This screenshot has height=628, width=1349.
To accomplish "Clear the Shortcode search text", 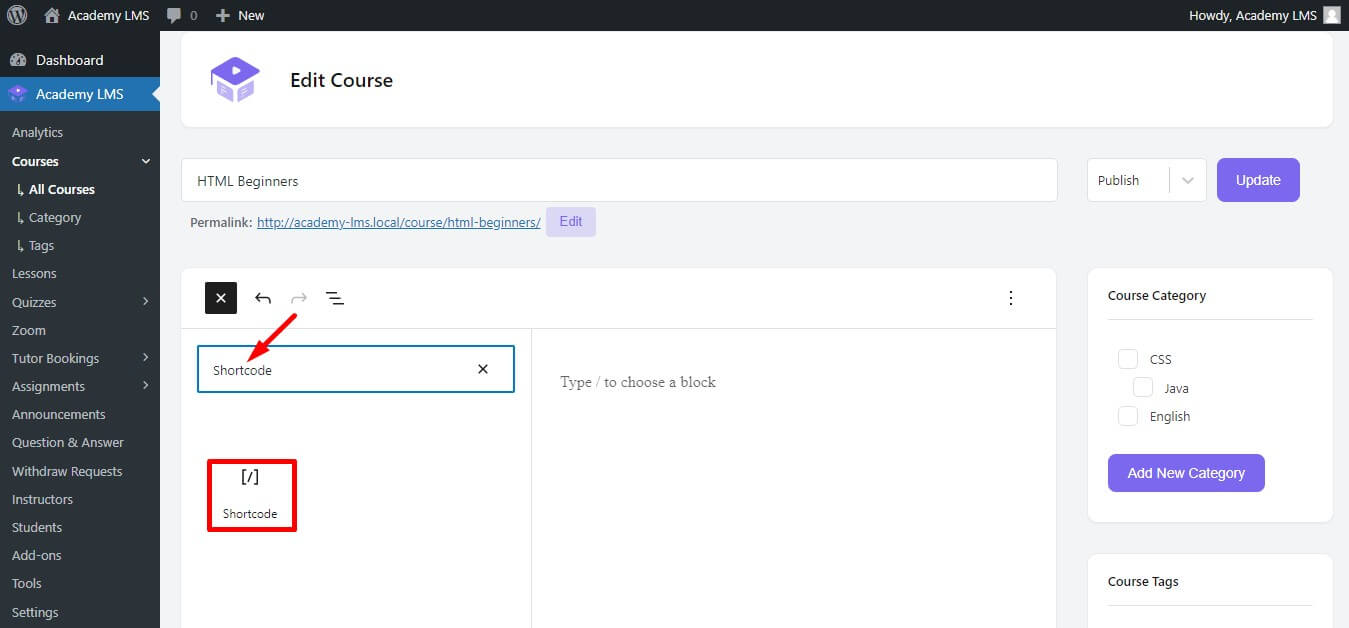I will tap(483, 369).
